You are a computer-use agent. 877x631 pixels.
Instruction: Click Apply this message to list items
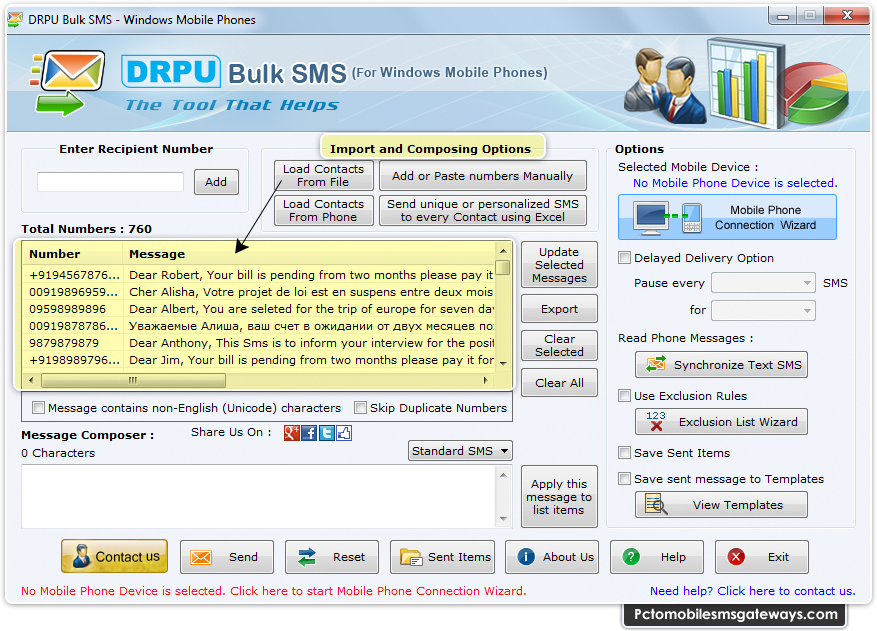(559, 497)
